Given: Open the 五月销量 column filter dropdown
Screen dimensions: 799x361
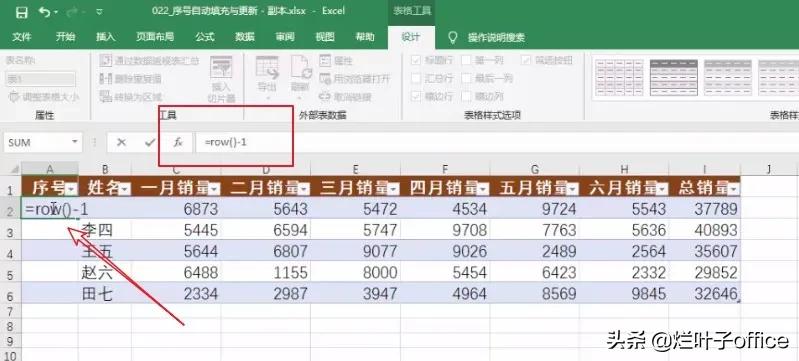Looking at the screenshot, I should [x=573, y=190].
